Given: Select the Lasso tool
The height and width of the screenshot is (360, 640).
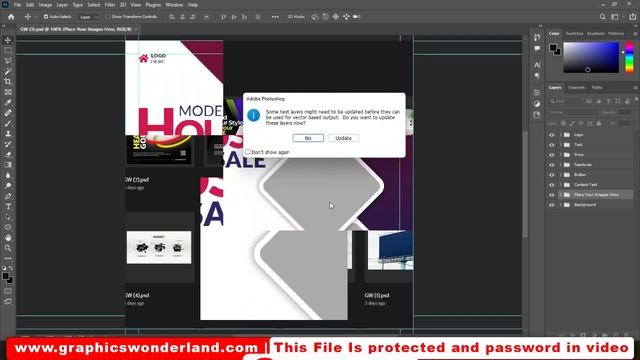Looking at the screenshot, I should tap(8, 61).
